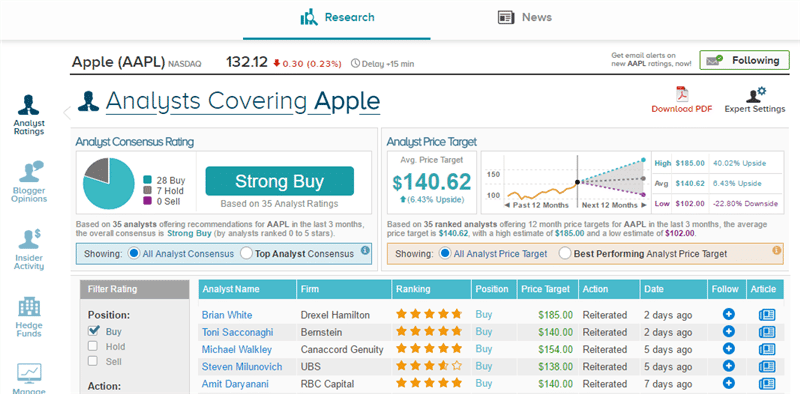Select Top Analyst Consensus radio button
The image size is (800, 394).
[x=246, y=254]
